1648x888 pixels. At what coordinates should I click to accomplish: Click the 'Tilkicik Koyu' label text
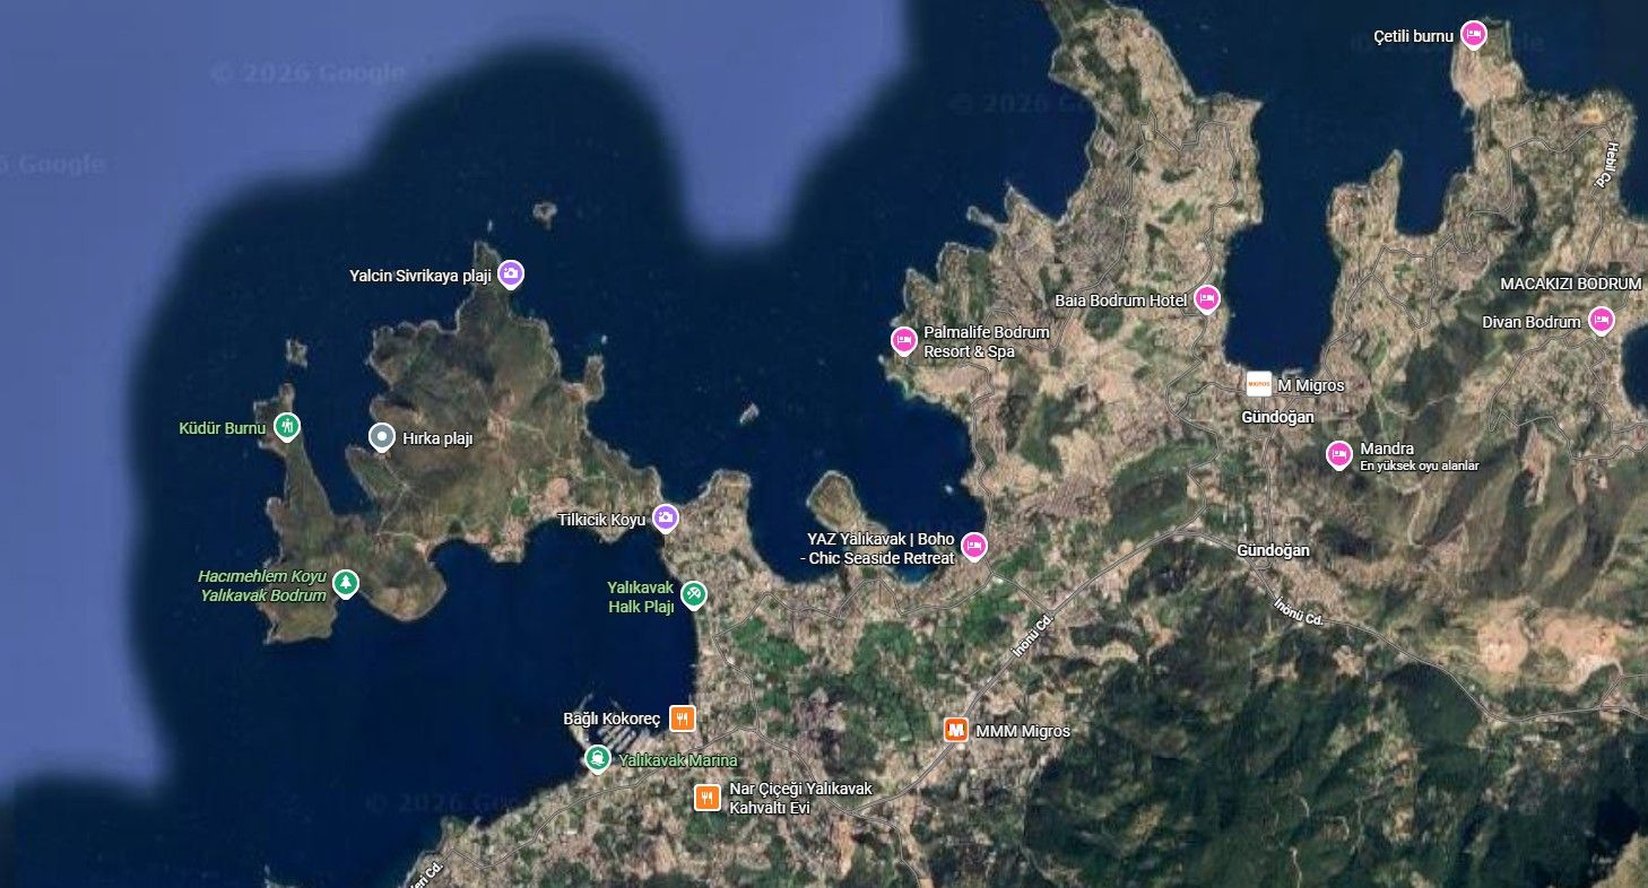602,520
